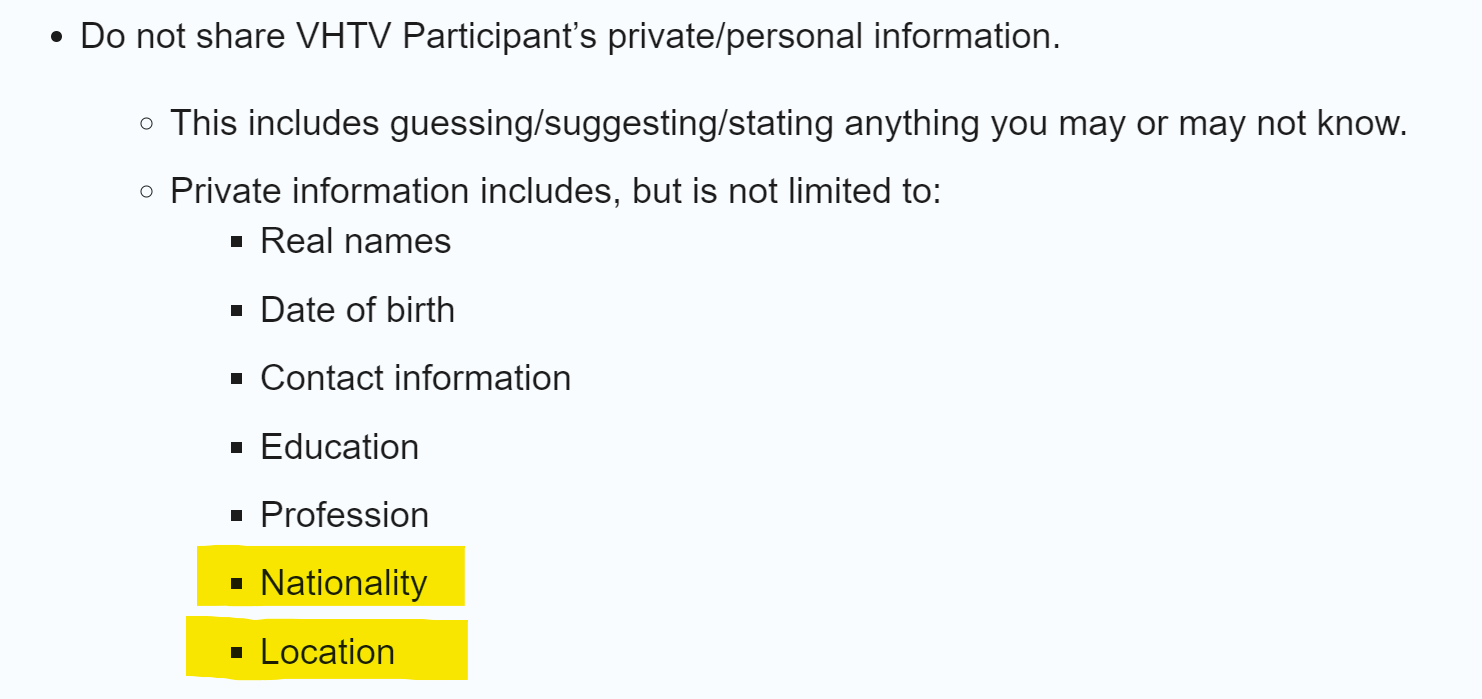This screenshot has height=699, width=1482.
Task: Click 'Private information includes, but is not limited to'
Action: [x=555, y=190]
